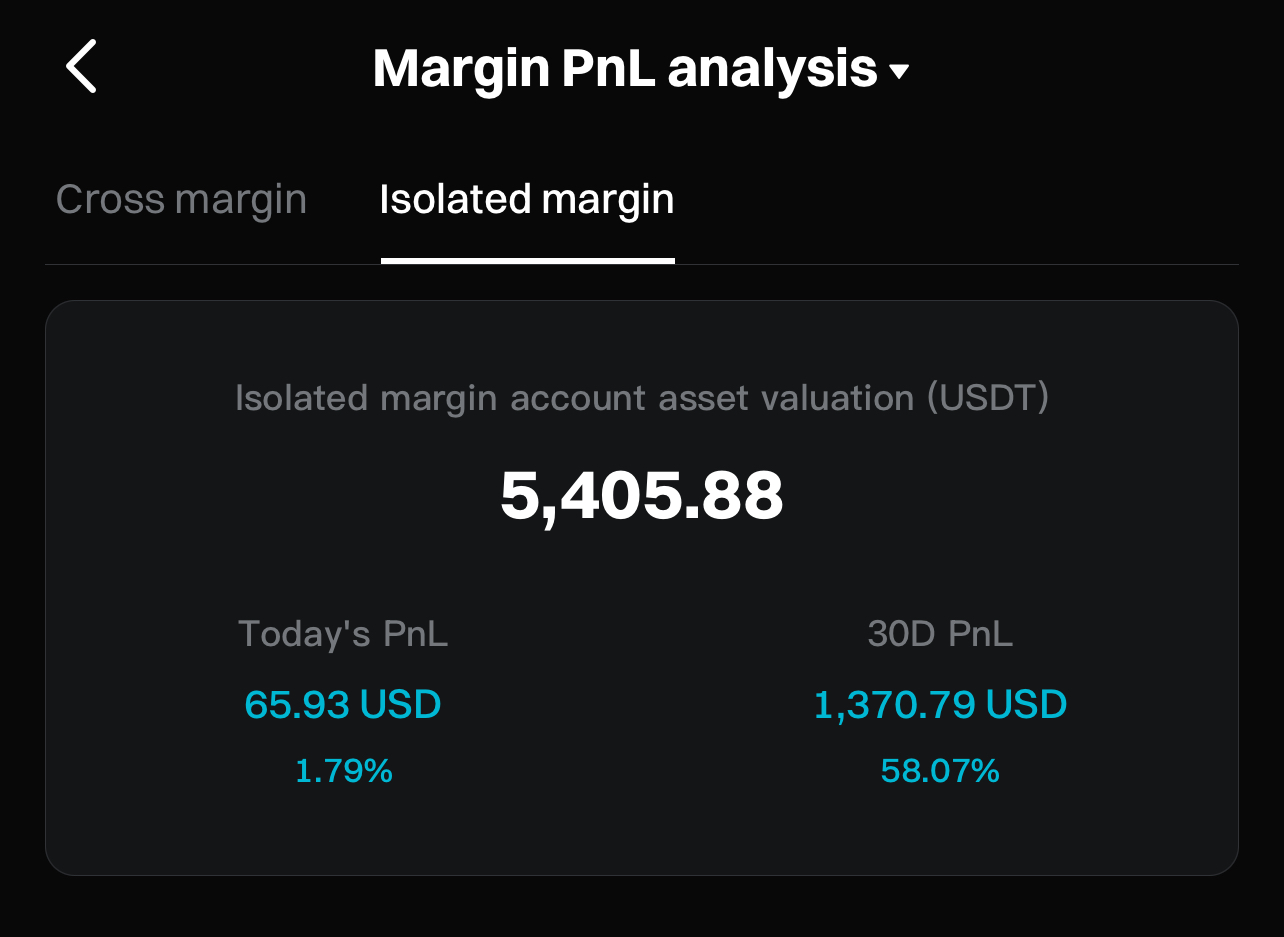
Task: Click the USD unit beside 1,370.79
Action: point(1026,705)
